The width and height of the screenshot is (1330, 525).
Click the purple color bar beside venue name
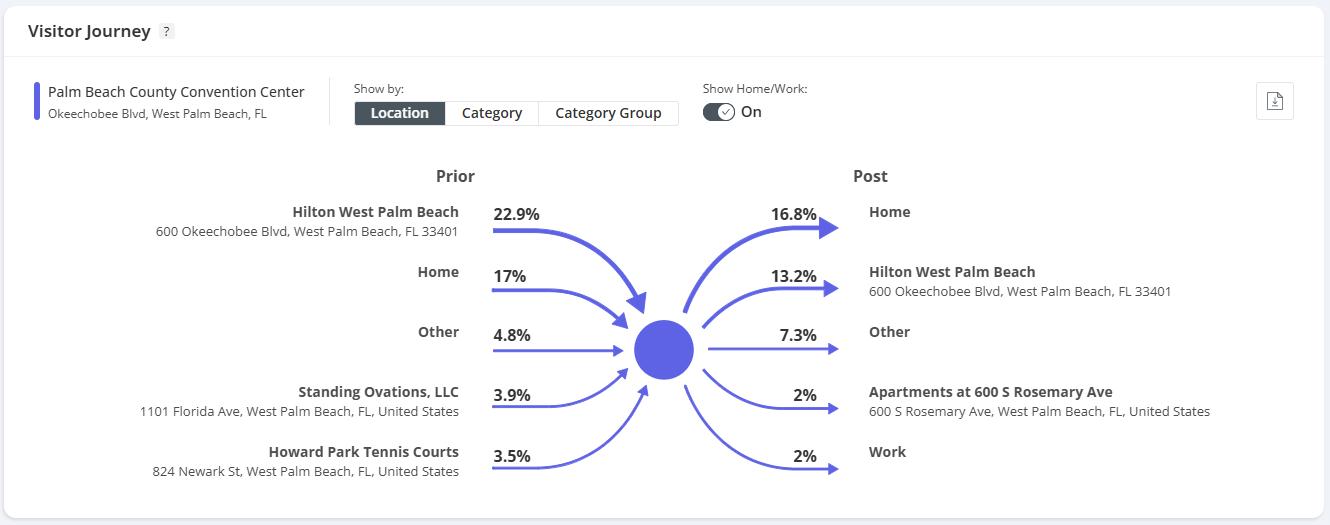coord(37,101)
